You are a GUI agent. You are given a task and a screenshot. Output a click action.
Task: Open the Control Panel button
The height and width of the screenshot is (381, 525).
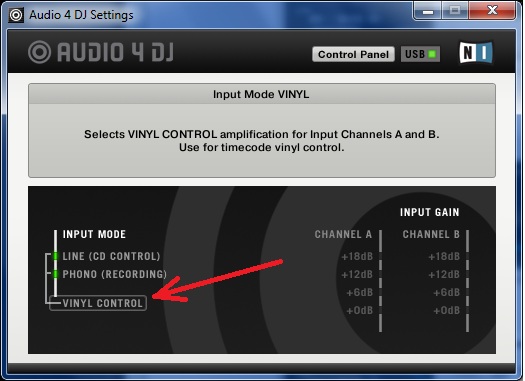[x=353, y=54]
